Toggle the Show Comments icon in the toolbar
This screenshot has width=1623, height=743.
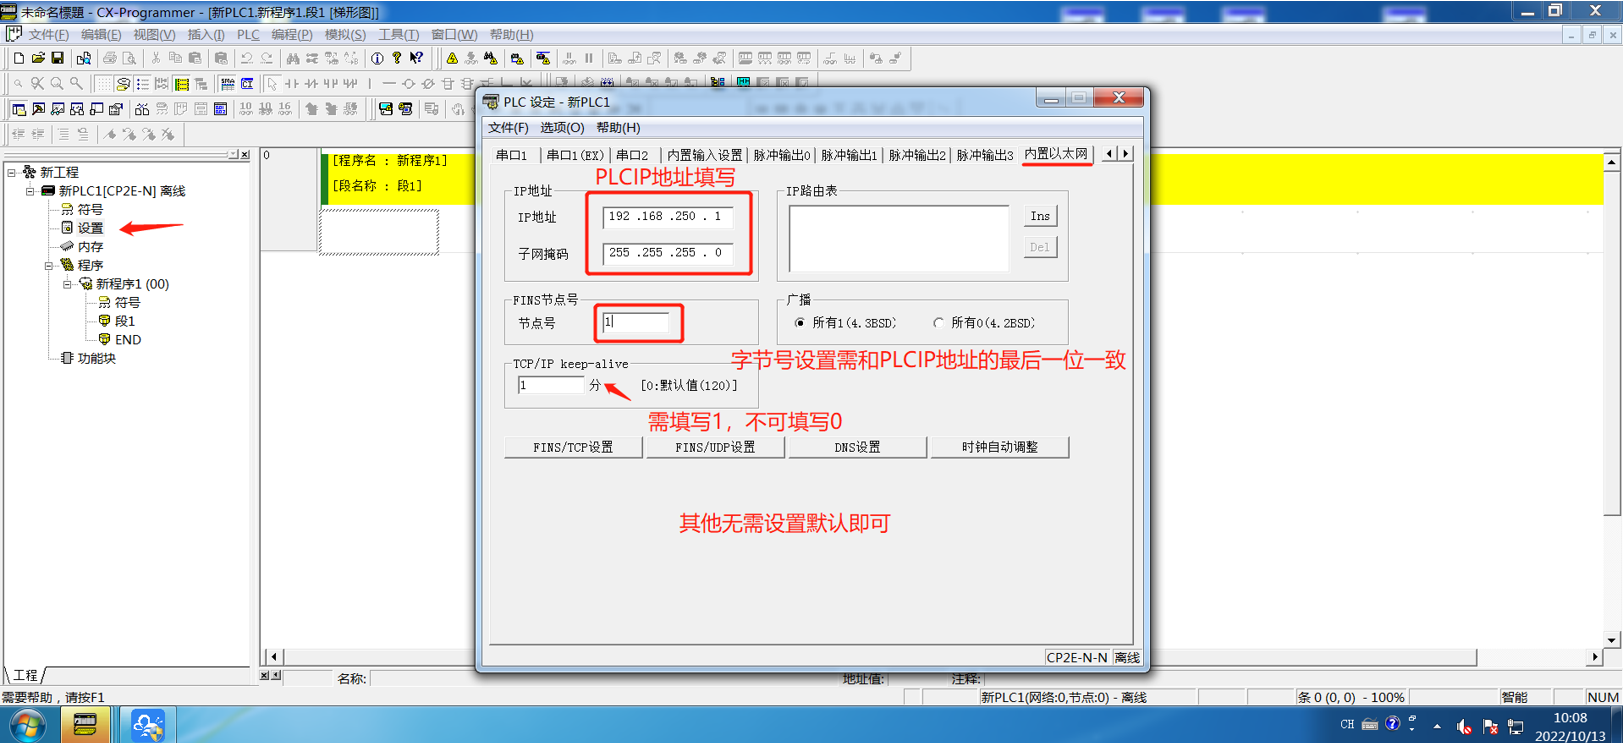pyautogui.click(x=123, y=84)
